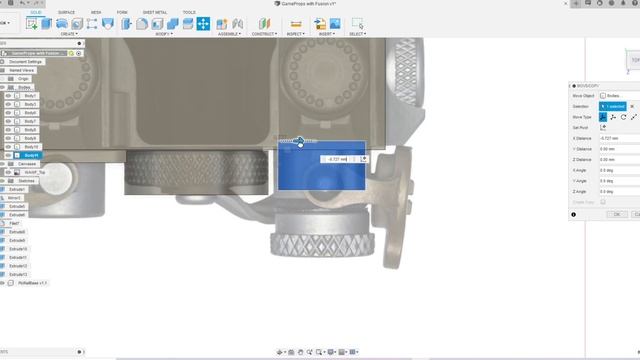Click the Insert Canvas image icon
The height and width of the screenshot is (360, 640).
click(335, 23)
